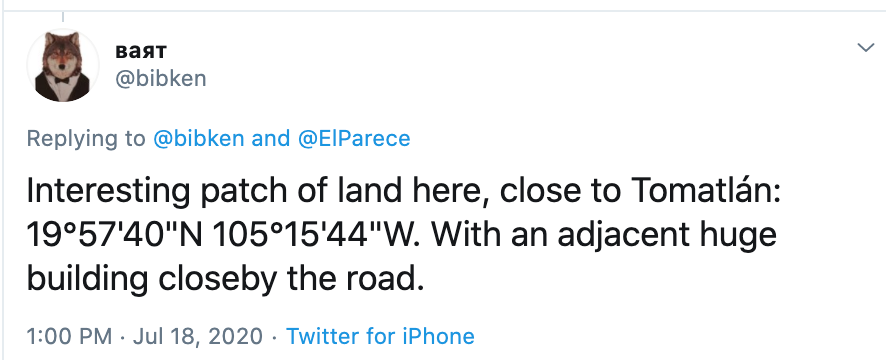Image resolution: width=886 pixels, height=360 pixels.
Task: Click the Jul 18, 2020 date
Action: pyautogui.click(x=198, y=336)
